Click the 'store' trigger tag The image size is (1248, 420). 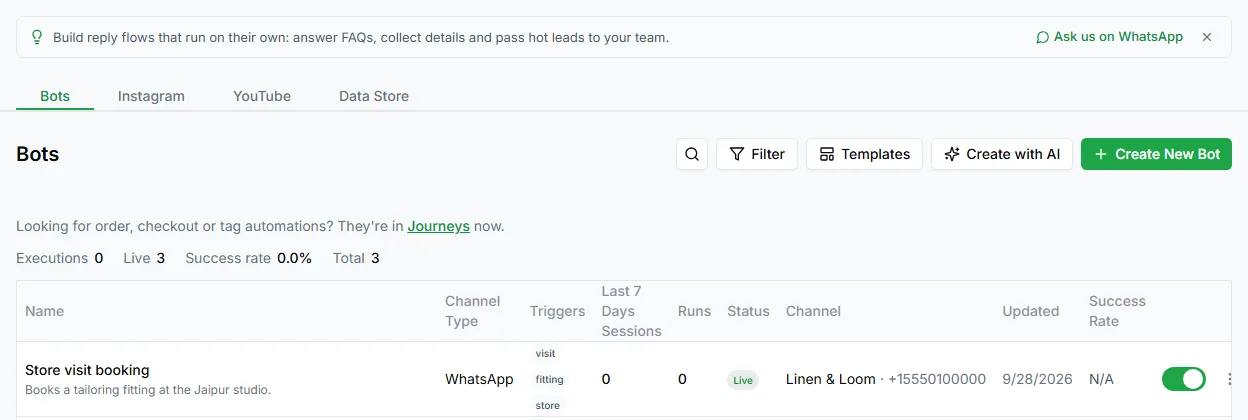547,405
